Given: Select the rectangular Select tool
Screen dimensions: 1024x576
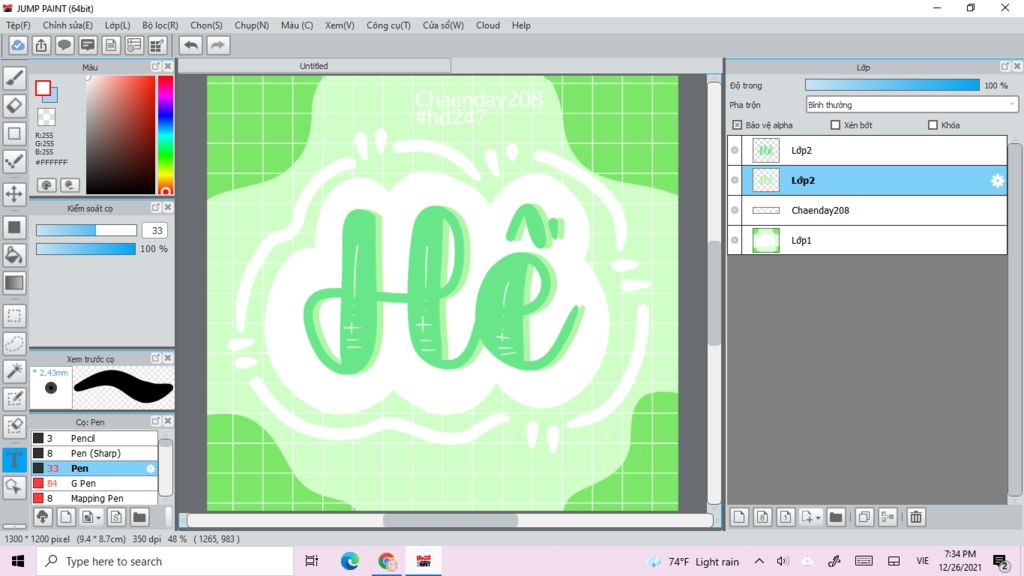Looking at the screenshot, I should 14,316.
